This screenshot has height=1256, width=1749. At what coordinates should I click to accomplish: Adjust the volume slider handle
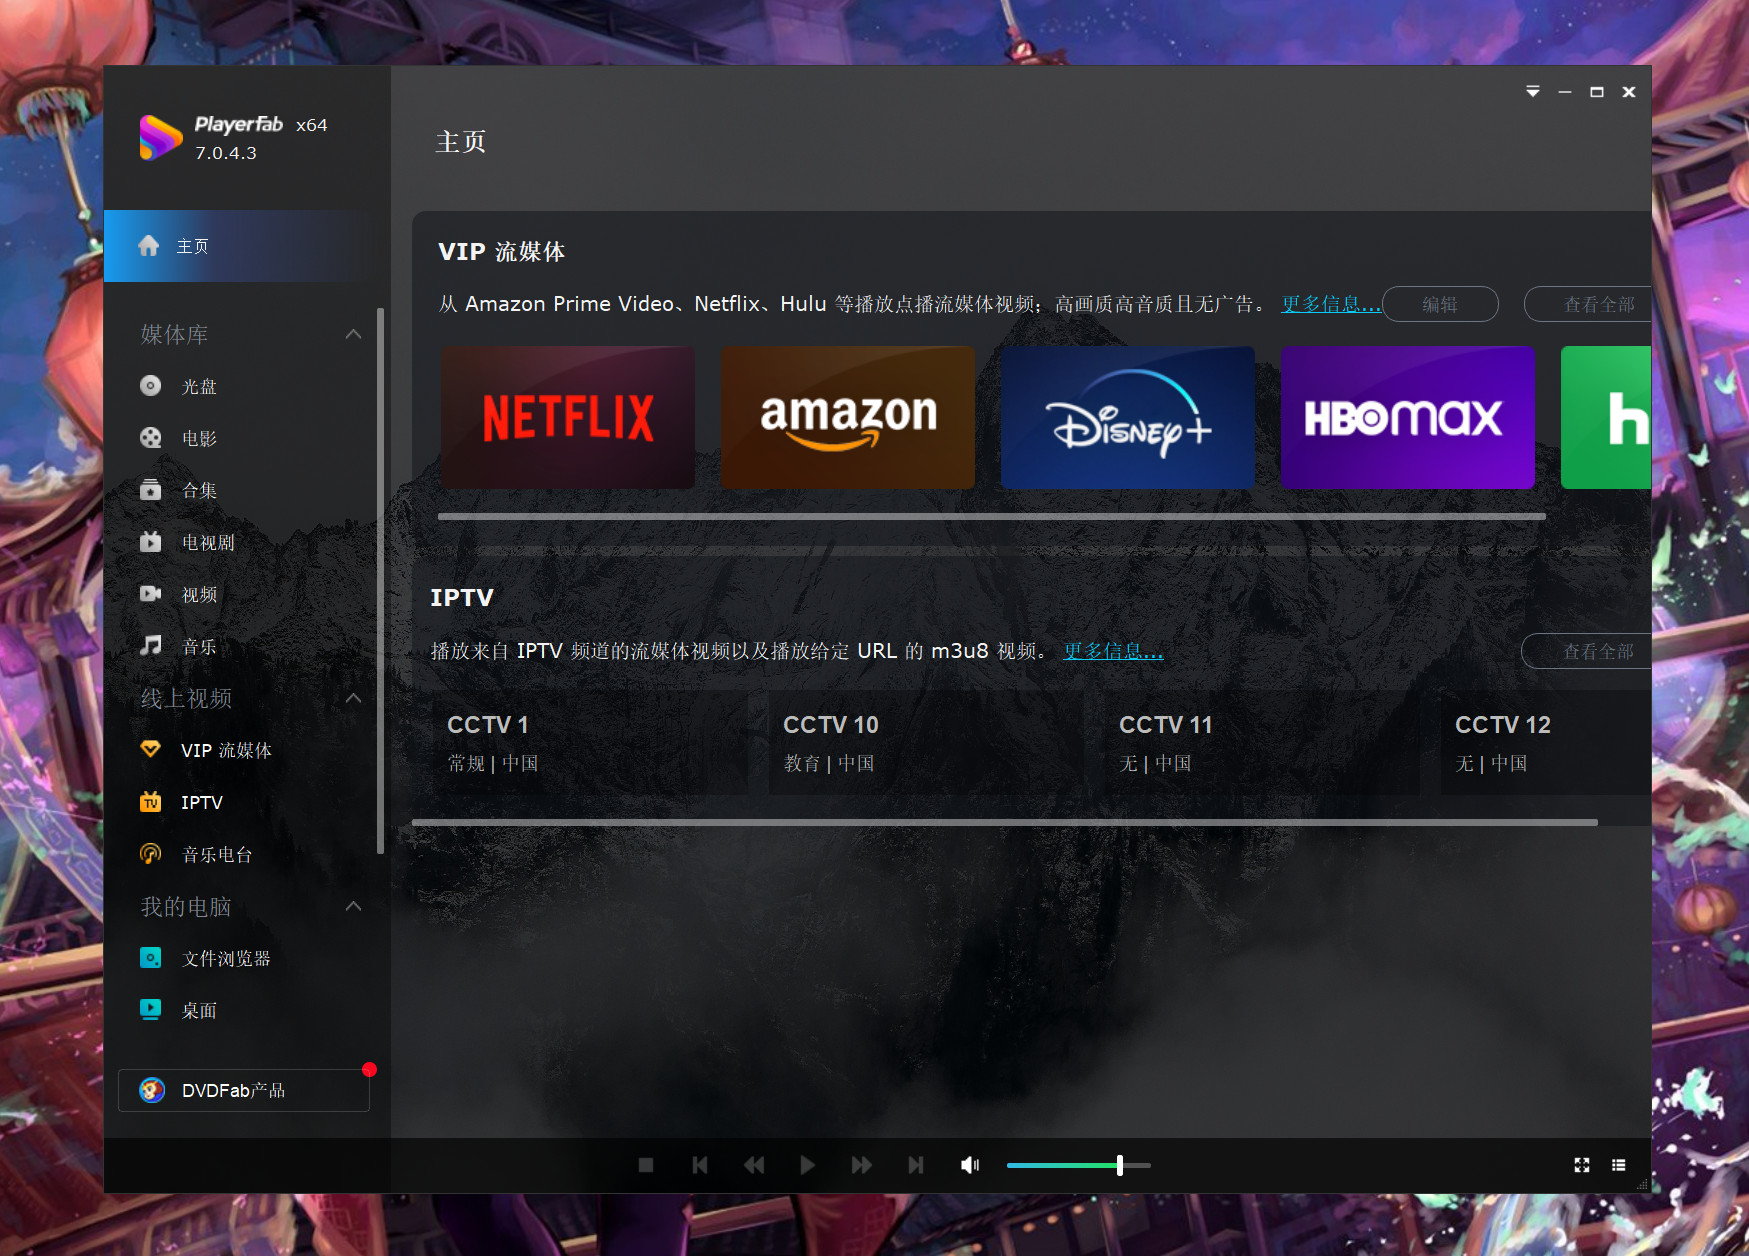click(1120, 1165)
